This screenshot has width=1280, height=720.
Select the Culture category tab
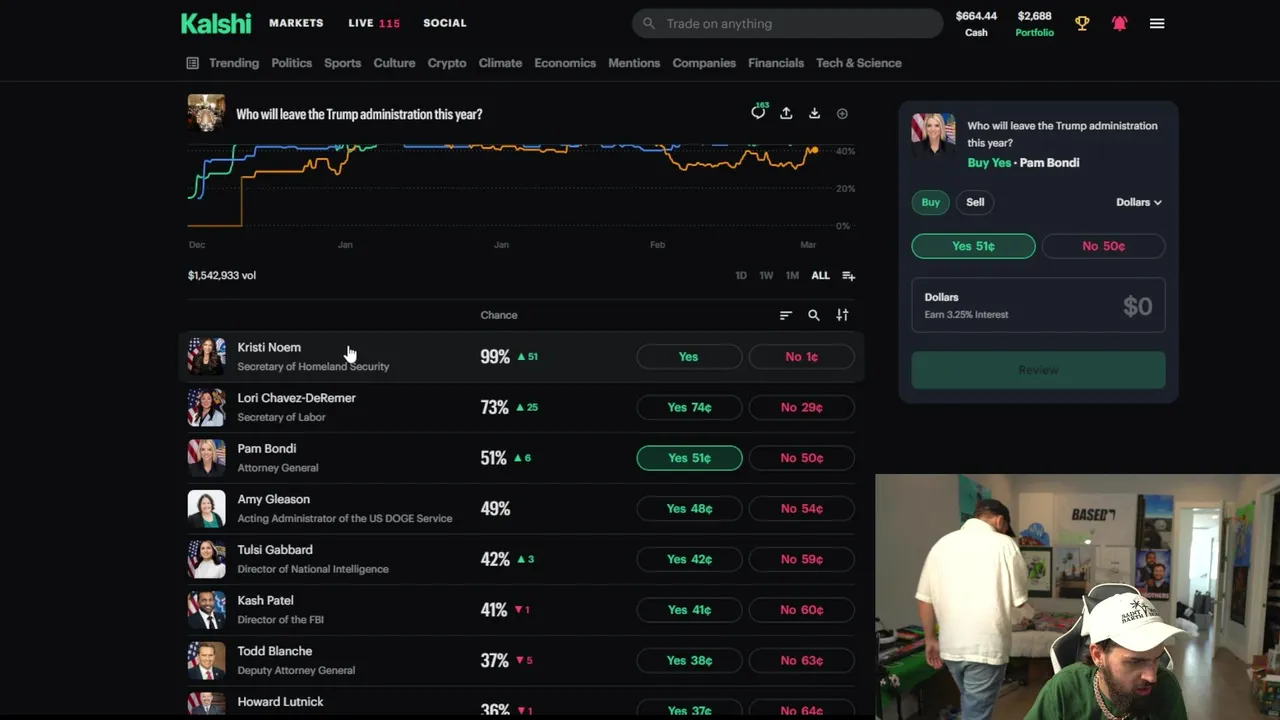pyautogui.click(x=394, y=63)
